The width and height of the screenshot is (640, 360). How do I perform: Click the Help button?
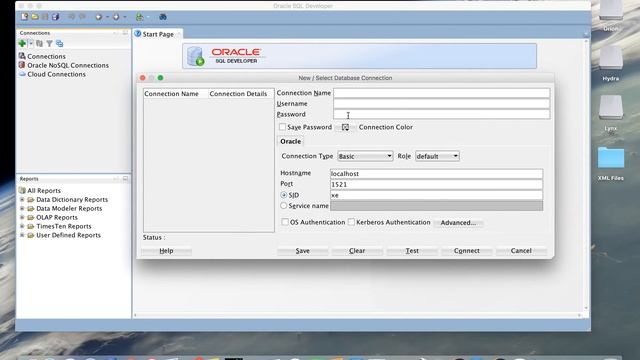click(166, 251)
